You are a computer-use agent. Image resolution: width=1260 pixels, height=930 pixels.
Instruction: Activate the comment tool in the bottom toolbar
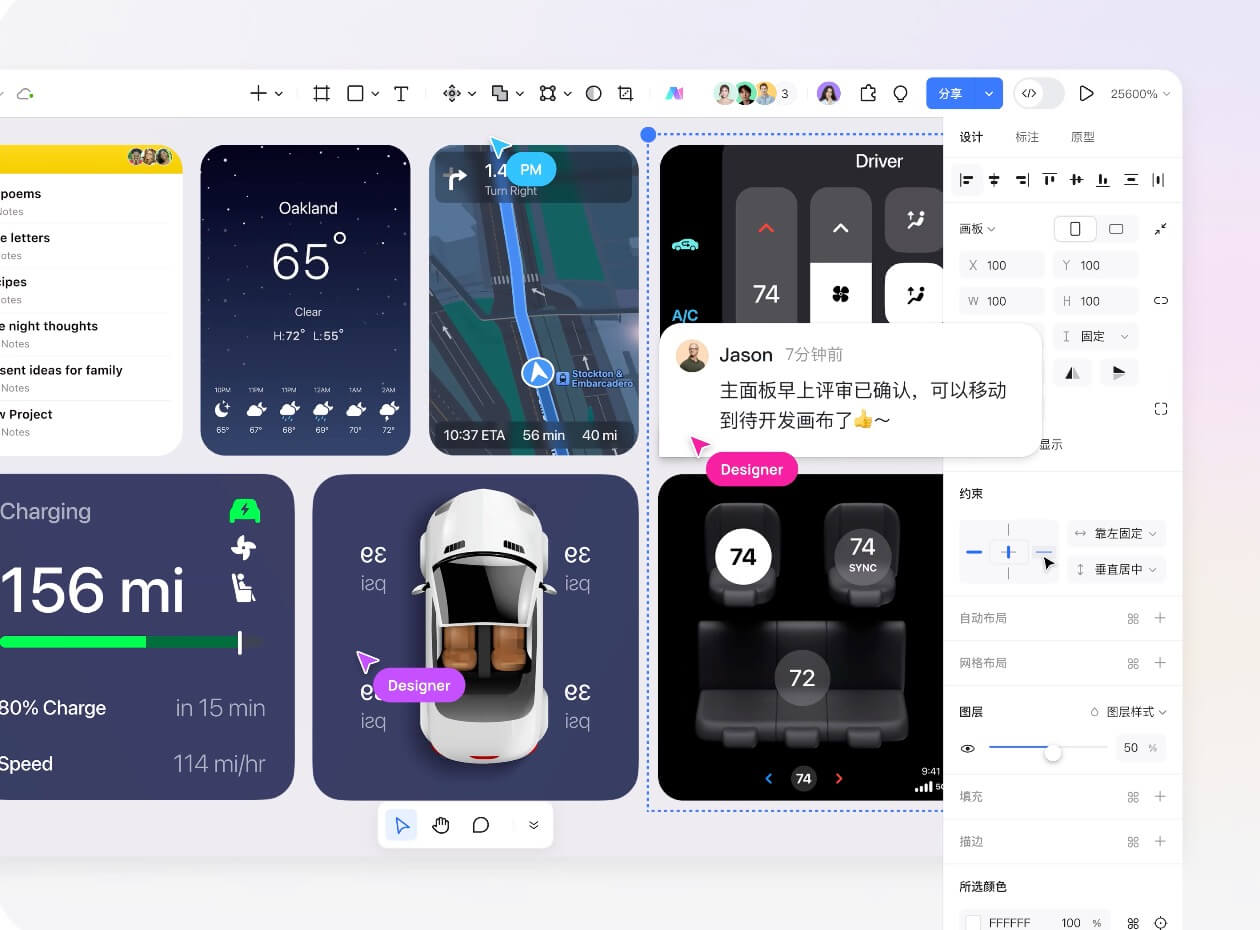tap(481, 825)
